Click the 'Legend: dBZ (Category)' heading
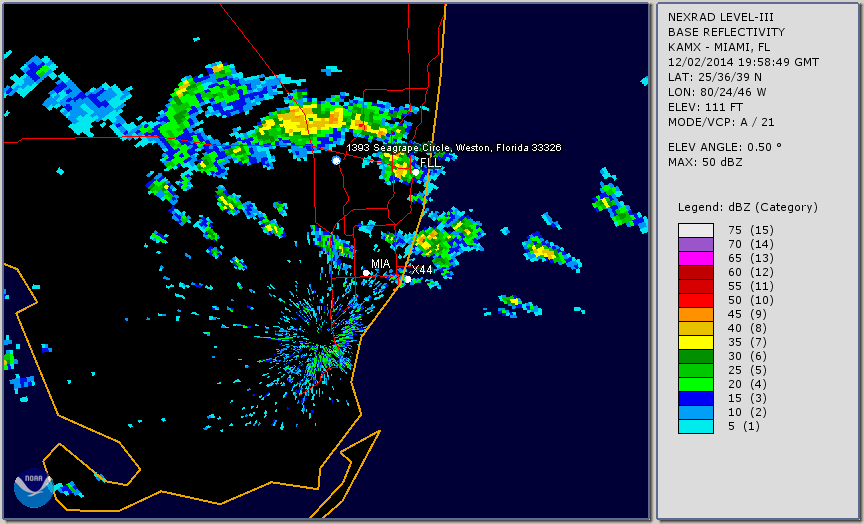The height and width of the screenshot is (524, 864). tap(748, 207)
